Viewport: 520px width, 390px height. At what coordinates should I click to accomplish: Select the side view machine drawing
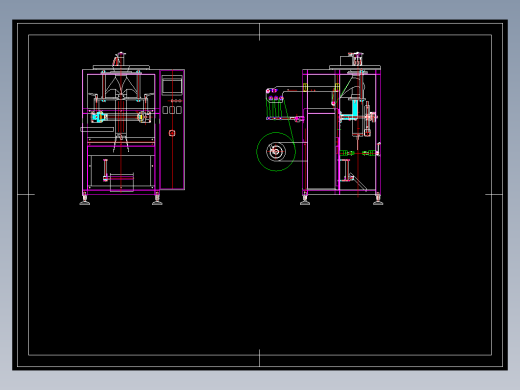click(320, 128)
